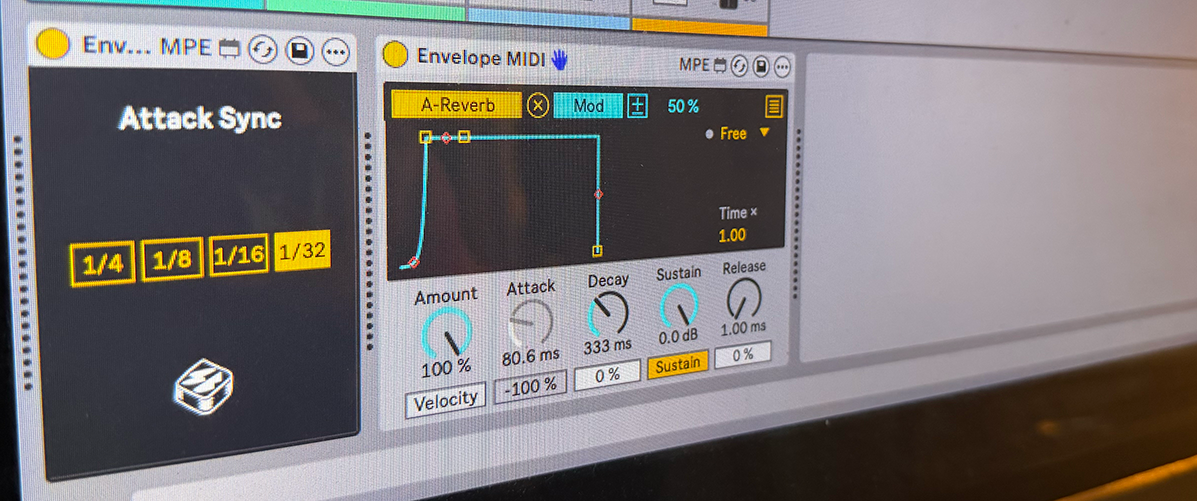
Task: Click the 1.00 ms release value
Action: (743, 328)
